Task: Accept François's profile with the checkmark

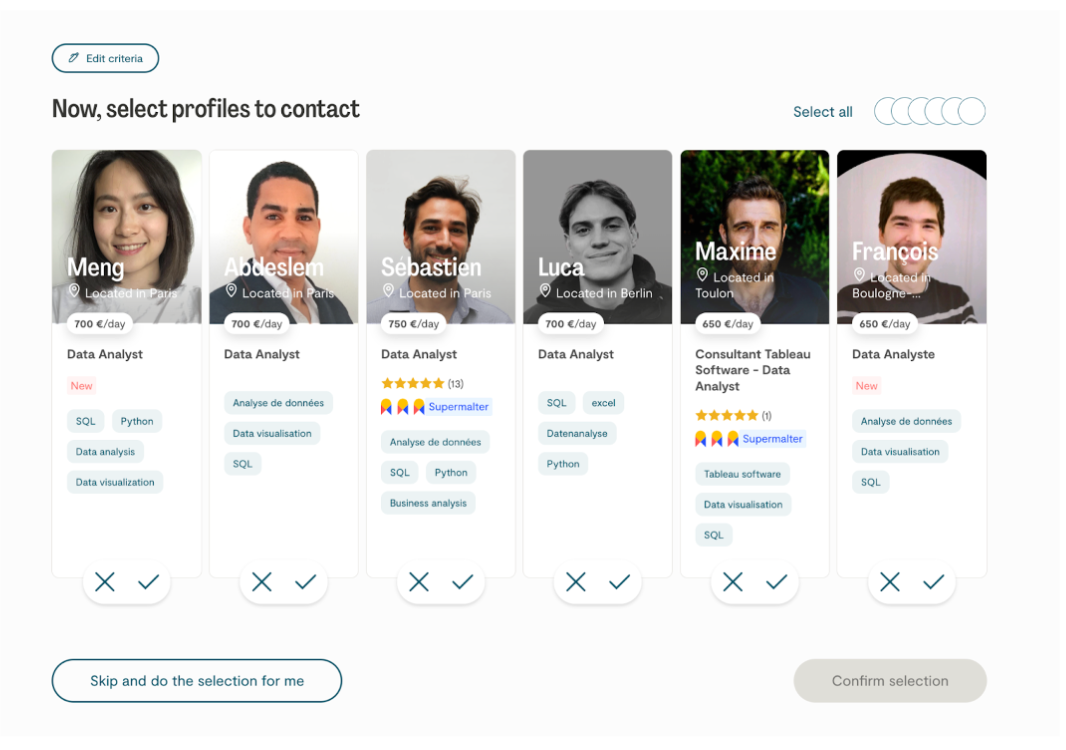Action: point(934,582)
